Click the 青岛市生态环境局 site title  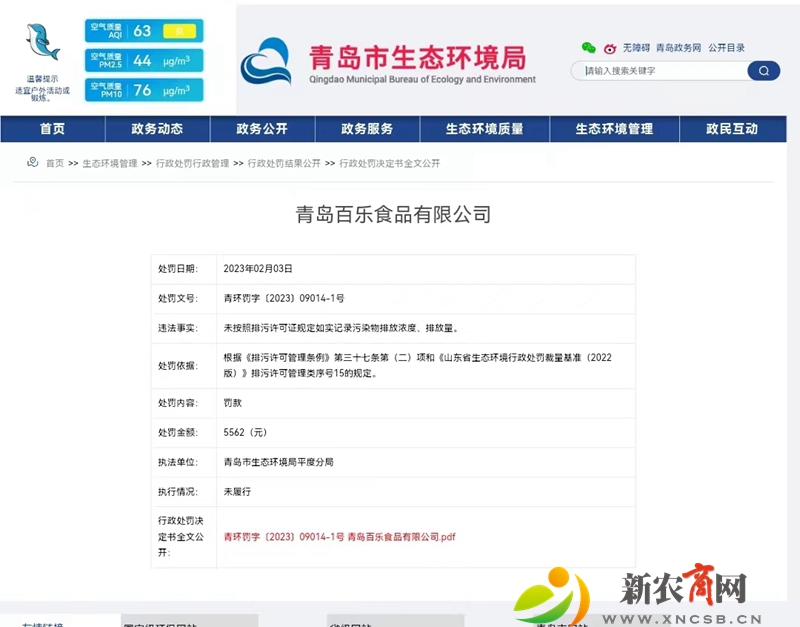[417, 57]
